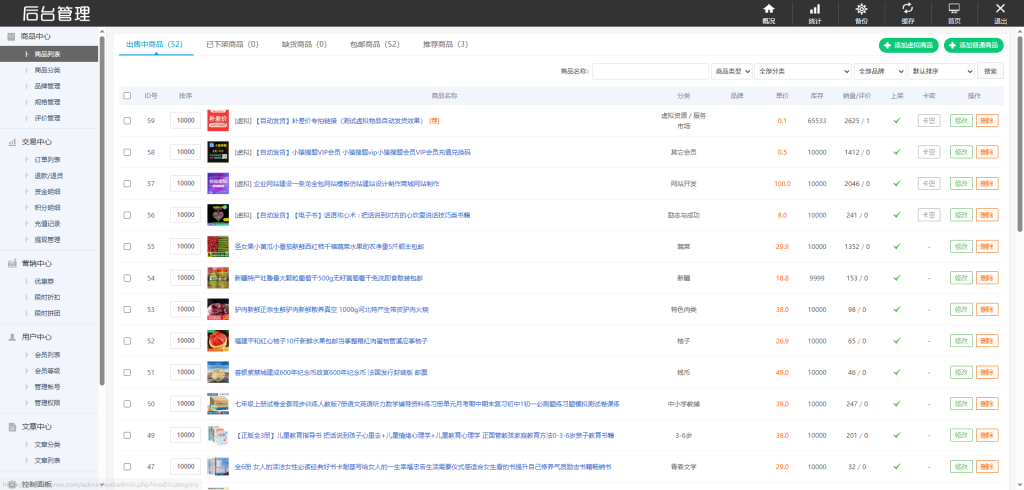The image size is (1024, 490).
Task: Click the green 上架 checkmark for product 51
Action: point(897,372)
